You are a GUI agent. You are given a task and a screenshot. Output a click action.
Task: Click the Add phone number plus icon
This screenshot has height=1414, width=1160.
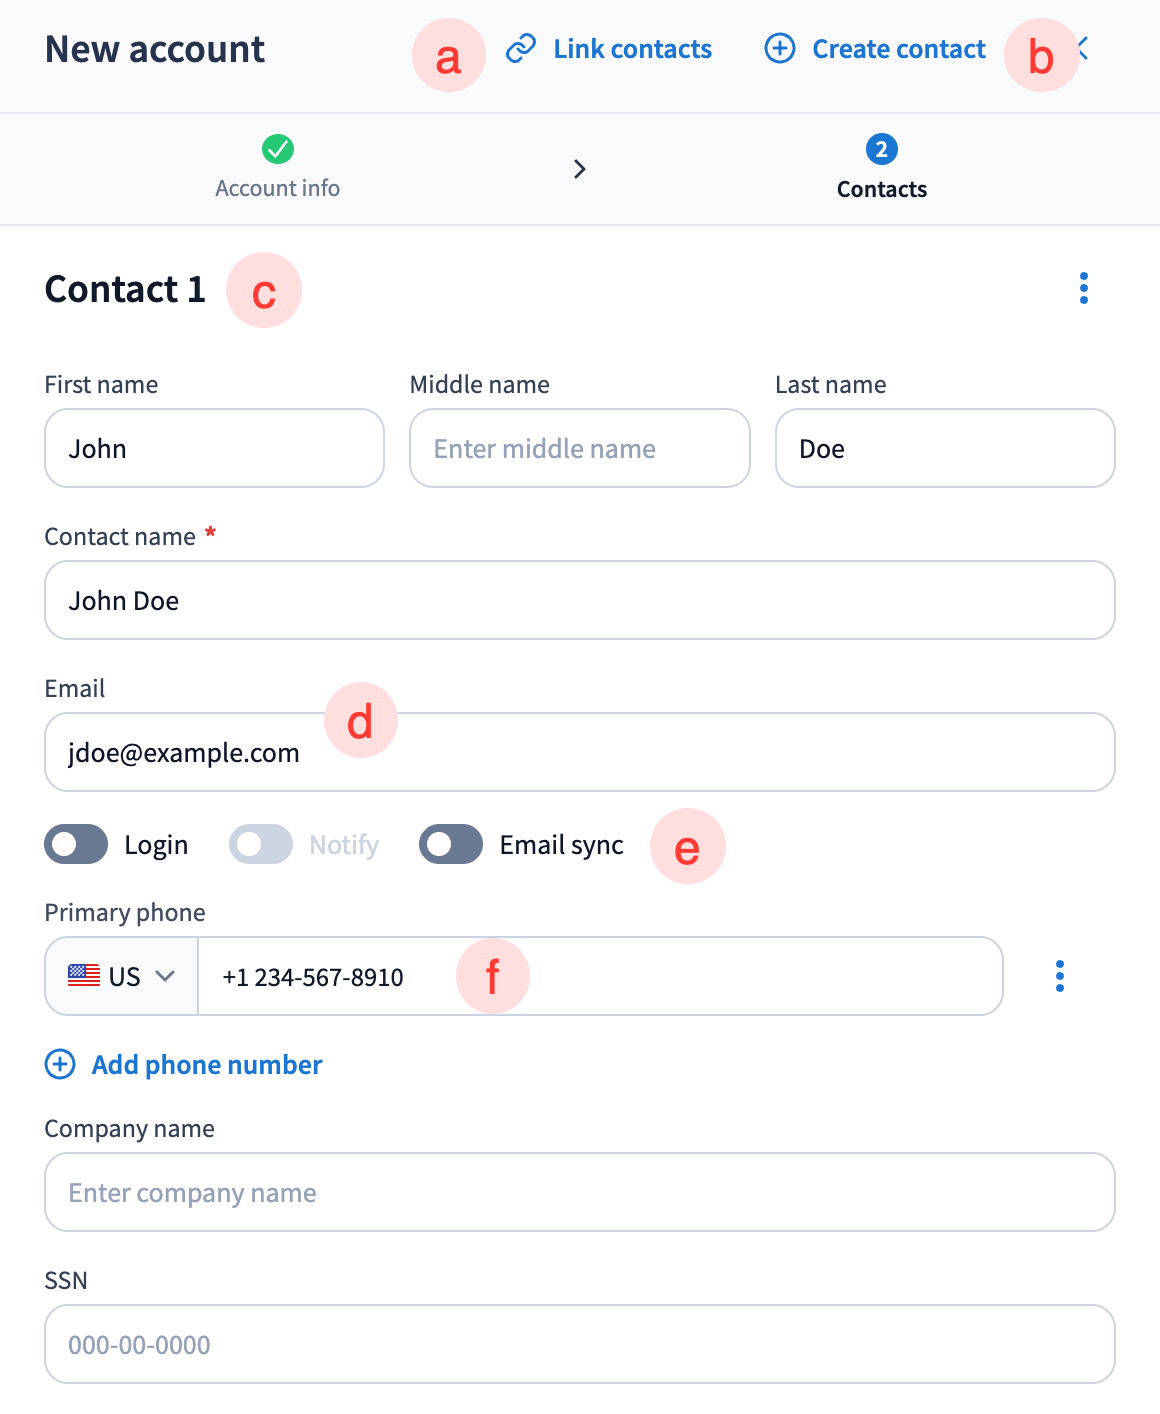(60, 1065)
